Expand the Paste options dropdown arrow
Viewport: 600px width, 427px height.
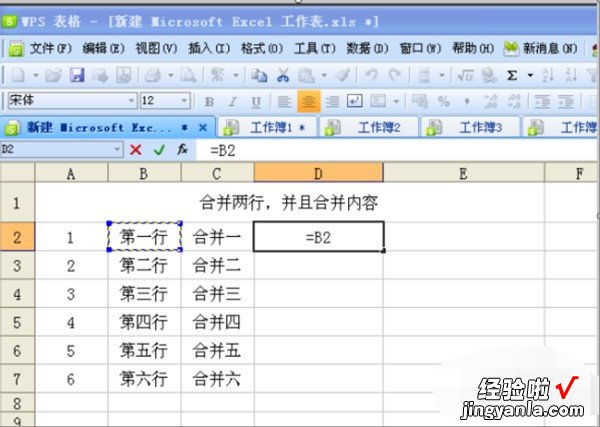(x=324, y=75)
